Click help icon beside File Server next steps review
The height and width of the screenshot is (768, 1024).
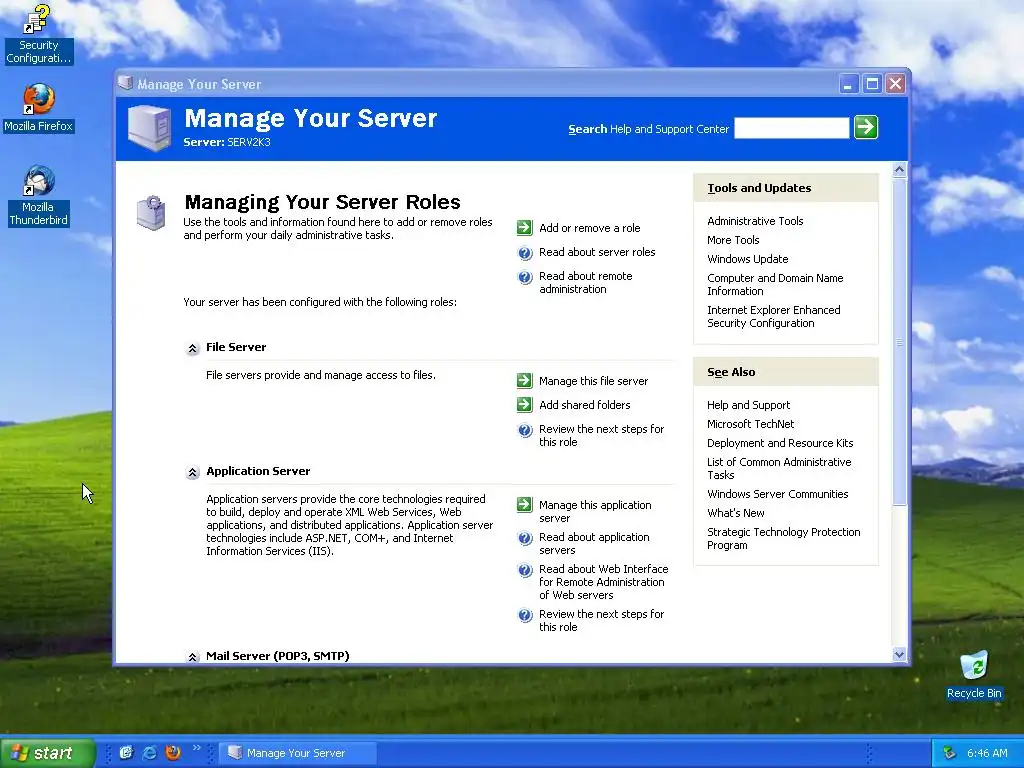click(525, 430)
